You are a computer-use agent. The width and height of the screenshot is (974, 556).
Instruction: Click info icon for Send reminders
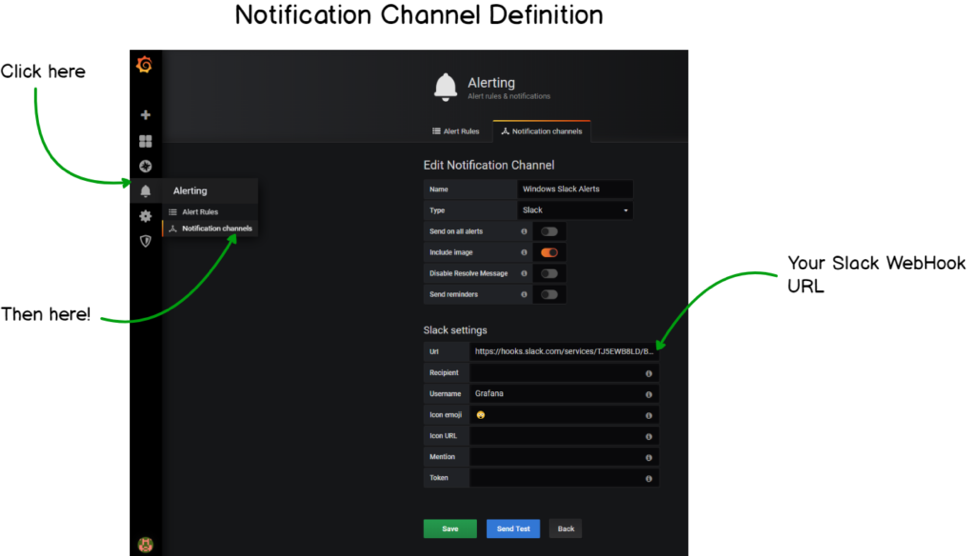[x=524, y=294]
